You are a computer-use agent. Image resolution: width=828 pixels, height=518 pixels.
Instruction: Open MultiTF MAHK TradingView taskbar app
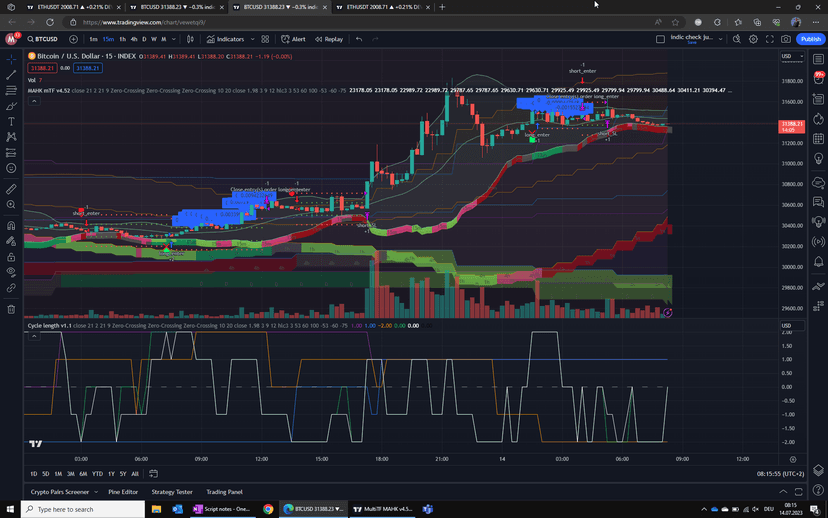pos(383,509)
